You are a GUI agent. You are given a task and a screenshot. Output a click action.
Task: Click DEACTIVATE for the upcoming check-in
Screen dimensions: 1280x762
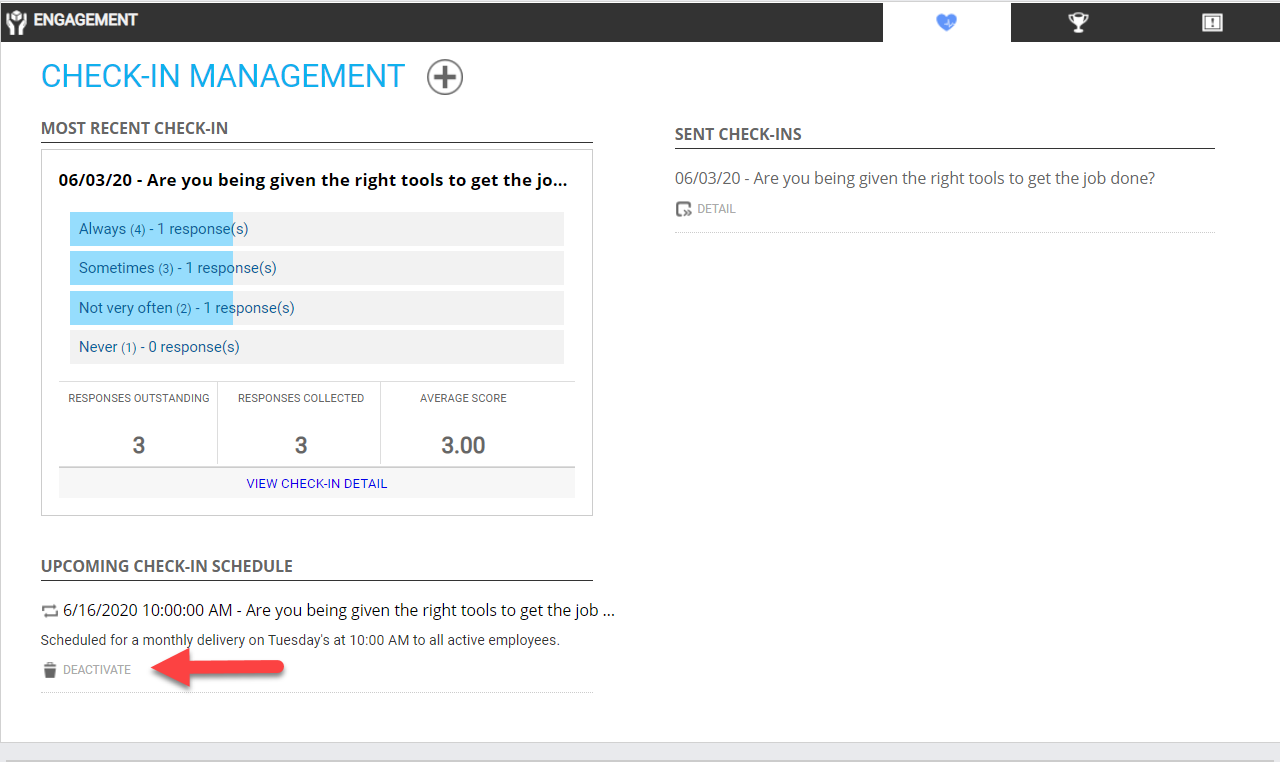[x=98, y=670]
